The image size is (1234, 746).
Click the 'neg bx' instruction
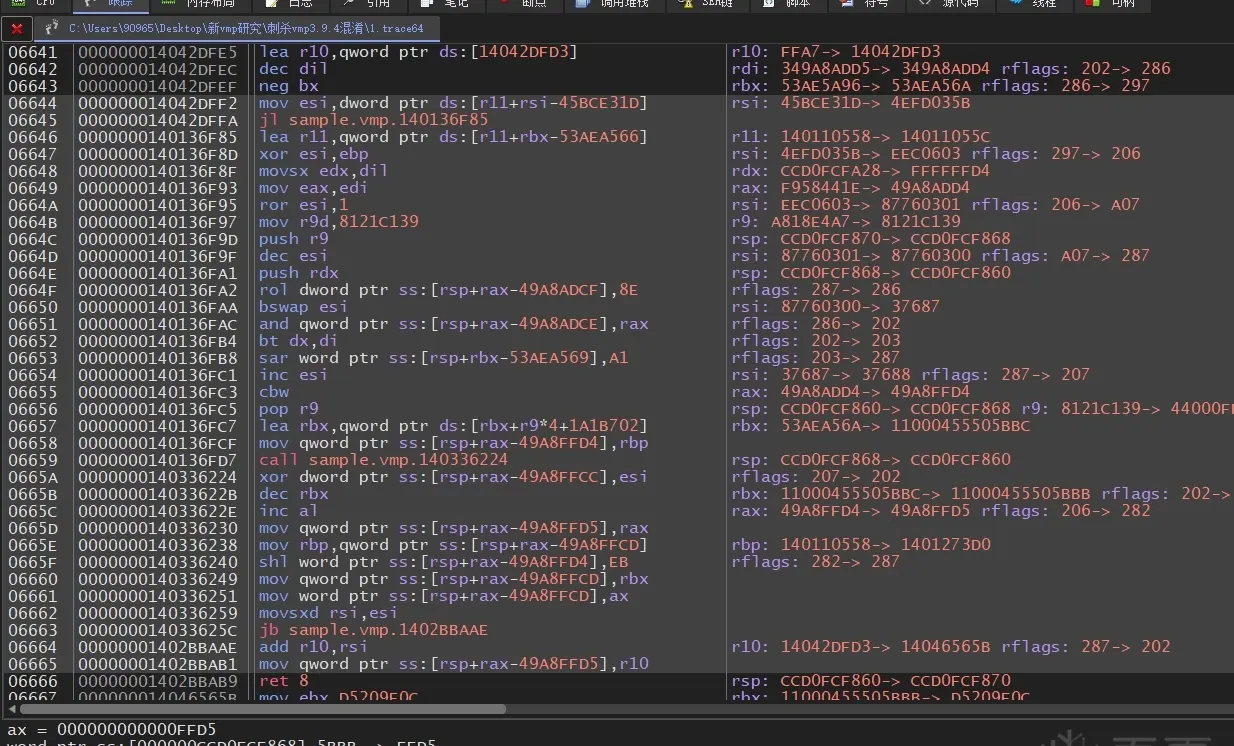289,86
